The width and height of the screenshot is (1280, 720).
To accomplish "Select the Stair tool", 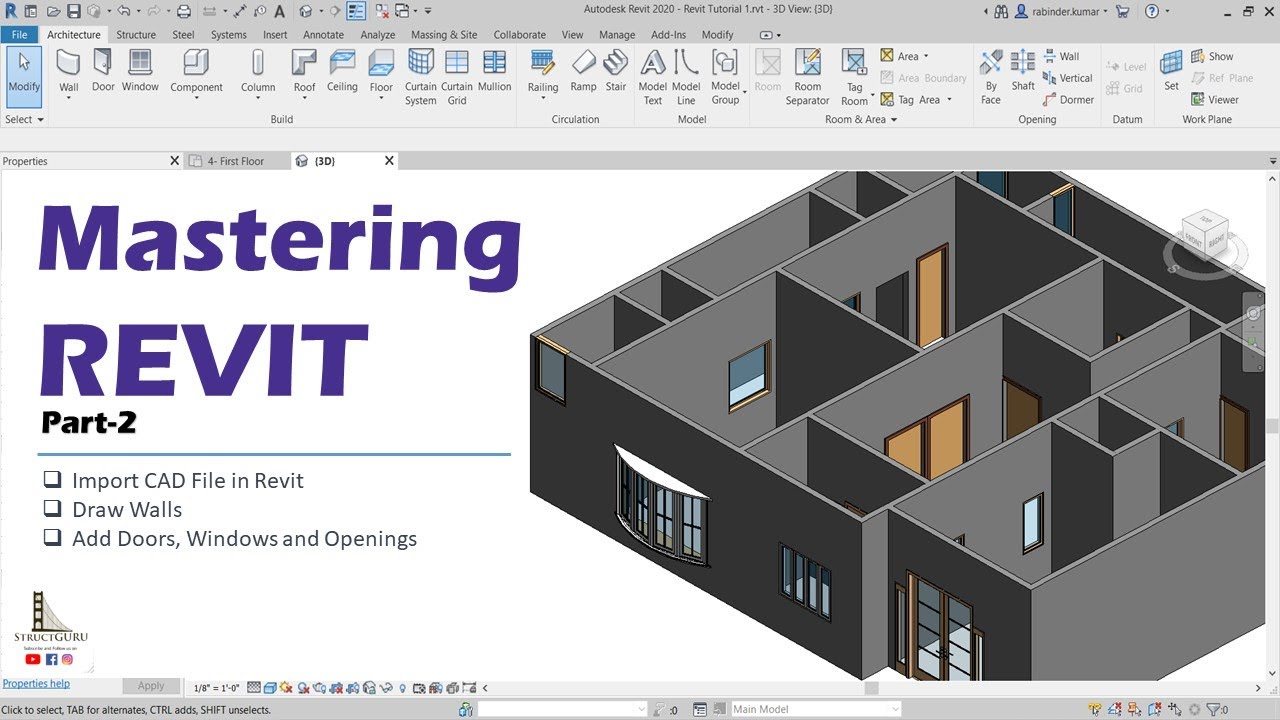I will (x=616, y=71).
